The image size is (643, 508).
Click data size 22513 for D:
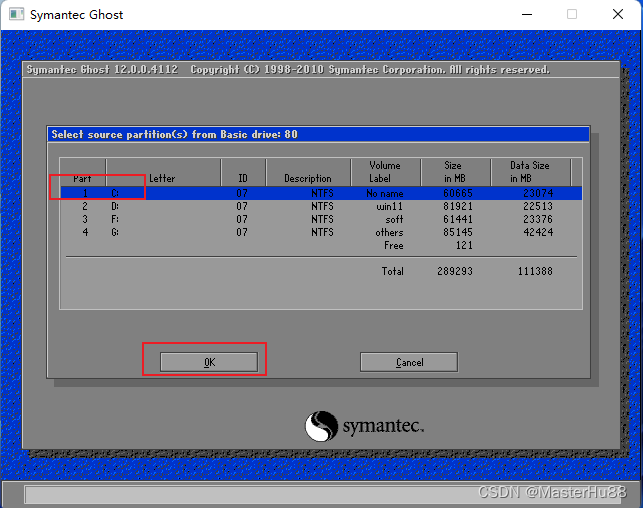538,206
